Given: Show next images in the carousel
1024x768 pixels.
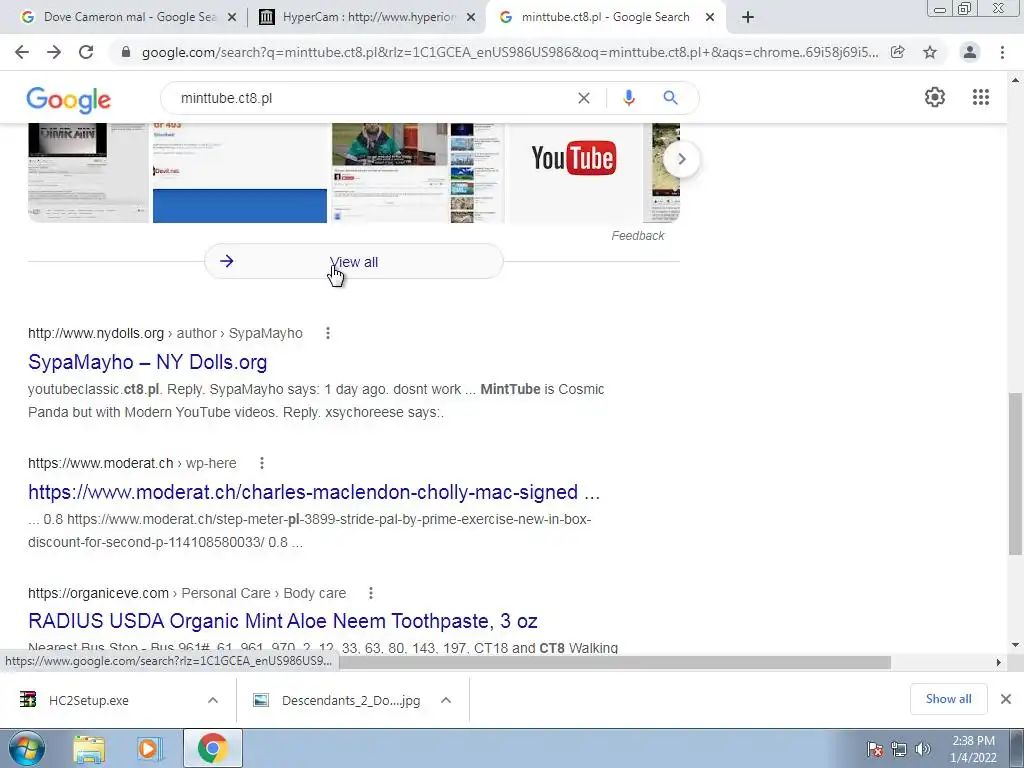Looking at the screenshot, I should click(x=682, y=159).
